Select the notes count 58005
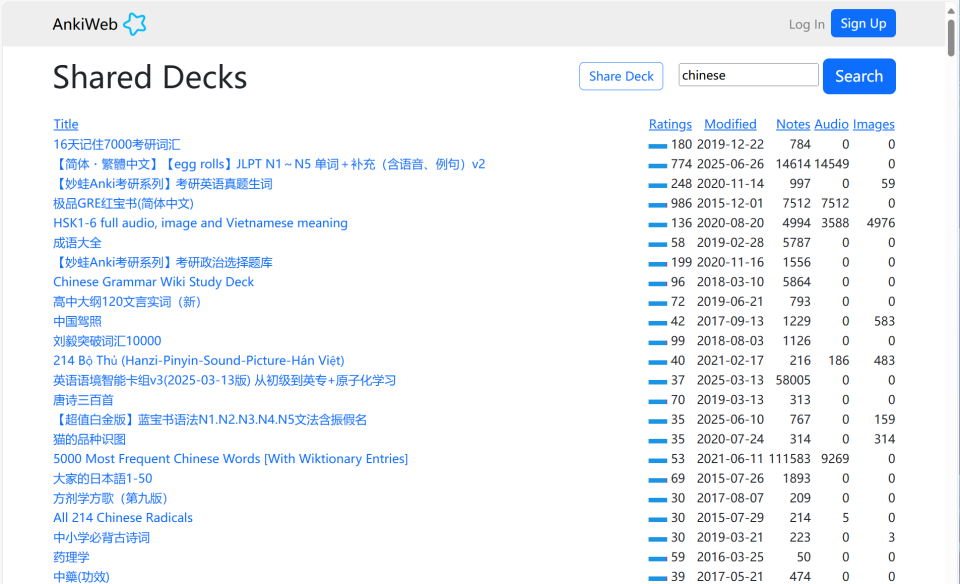The height and width of the screenshot is (584, 960). (x=793, y=380)
